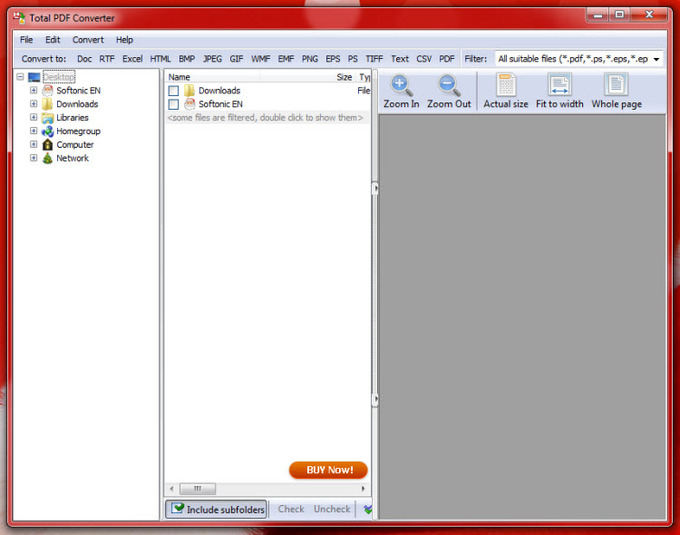Expand the Libraries tree node
The image size is (680, 535).
tap(33, 117)
